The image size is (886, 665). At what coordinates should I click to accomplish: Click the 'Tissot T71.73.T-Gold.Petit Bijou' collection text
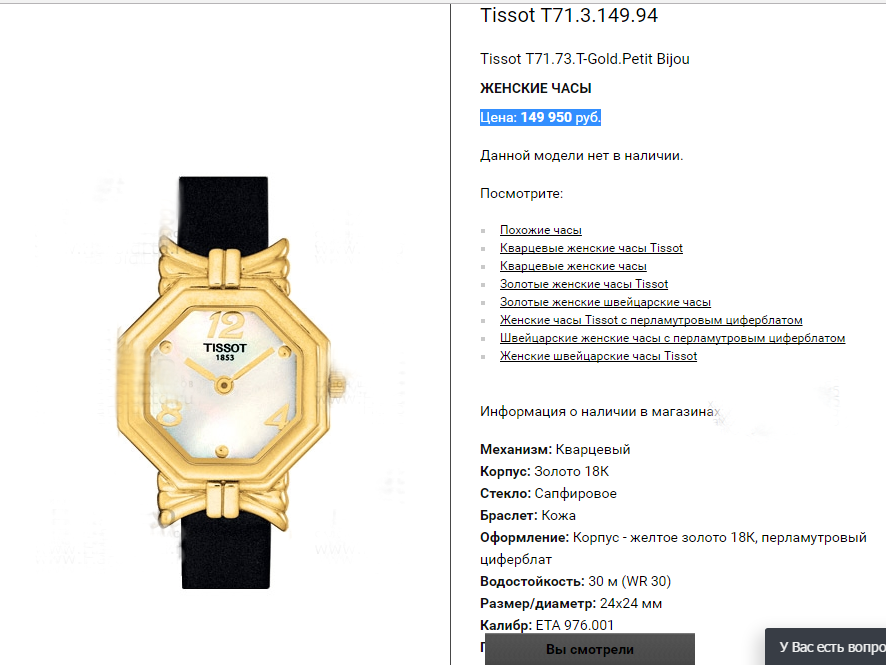pos(585,59)
